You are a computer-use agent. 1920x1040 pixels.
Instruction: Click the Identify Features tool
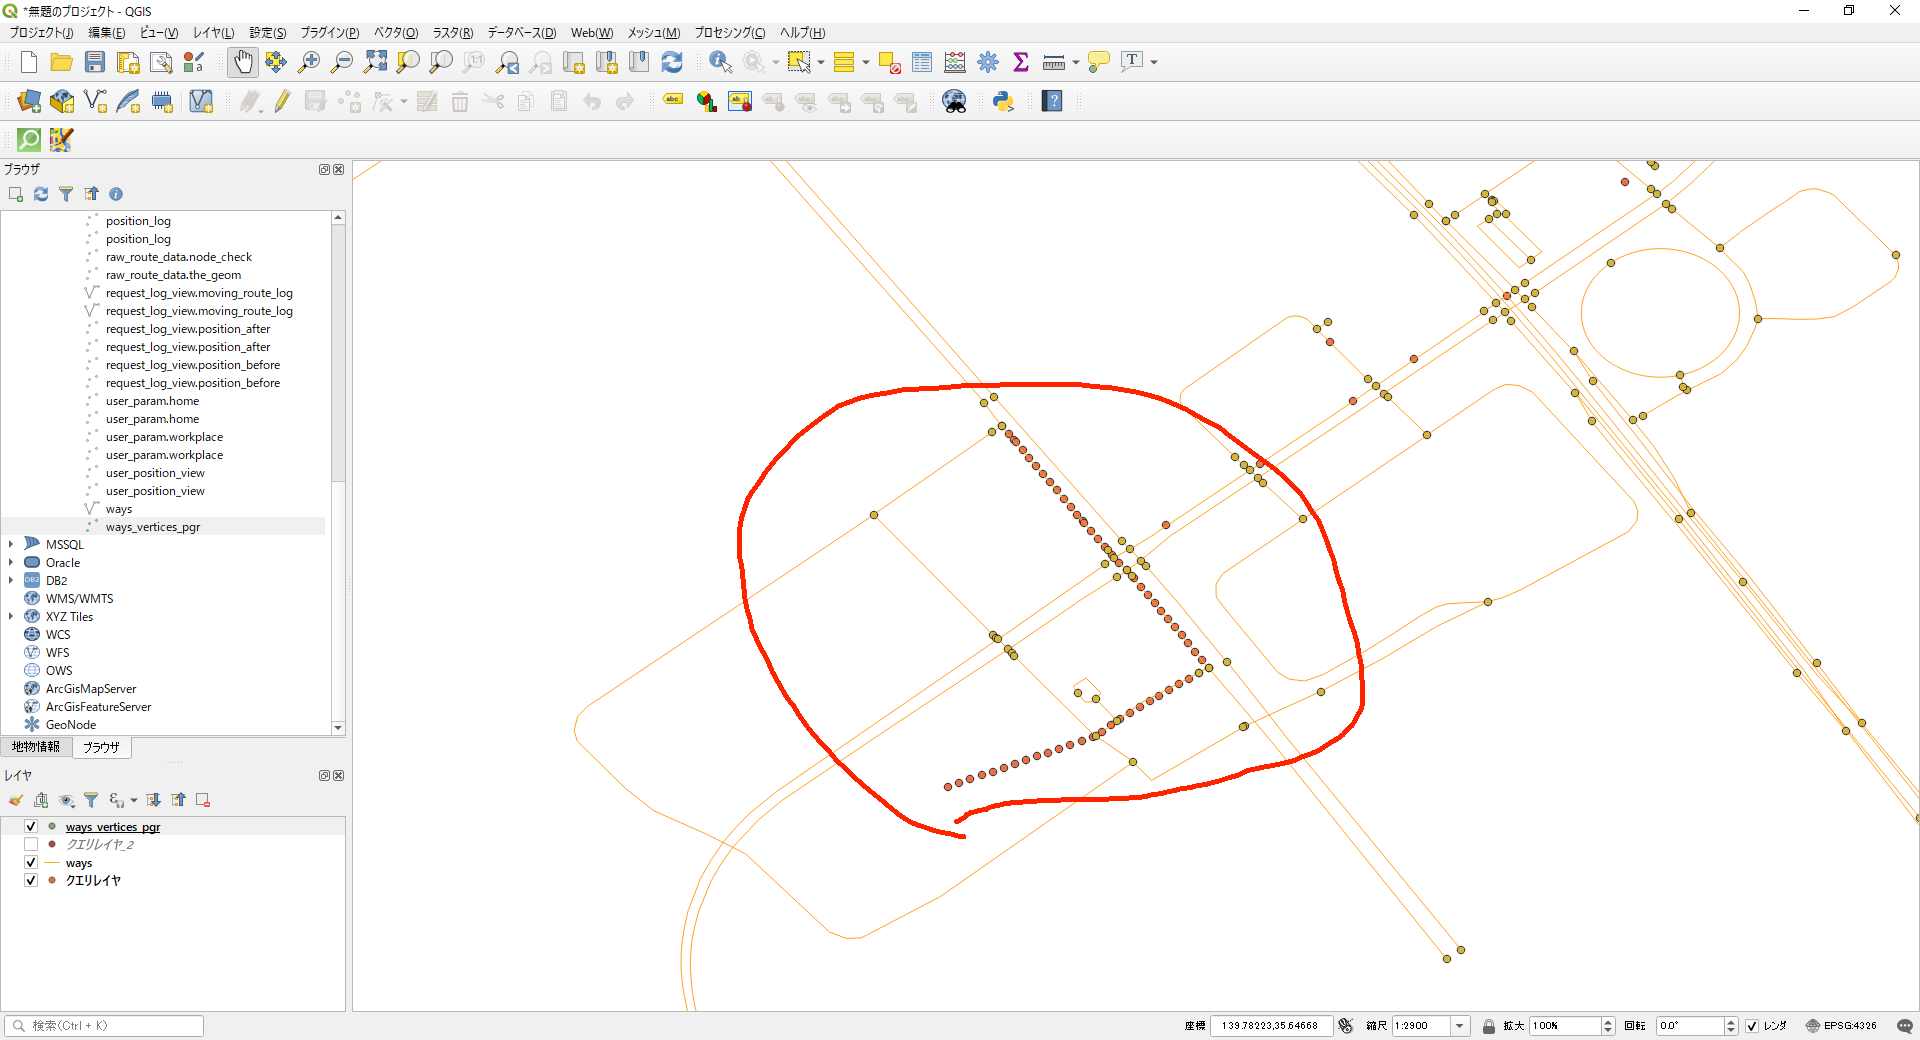pos(720,62)
